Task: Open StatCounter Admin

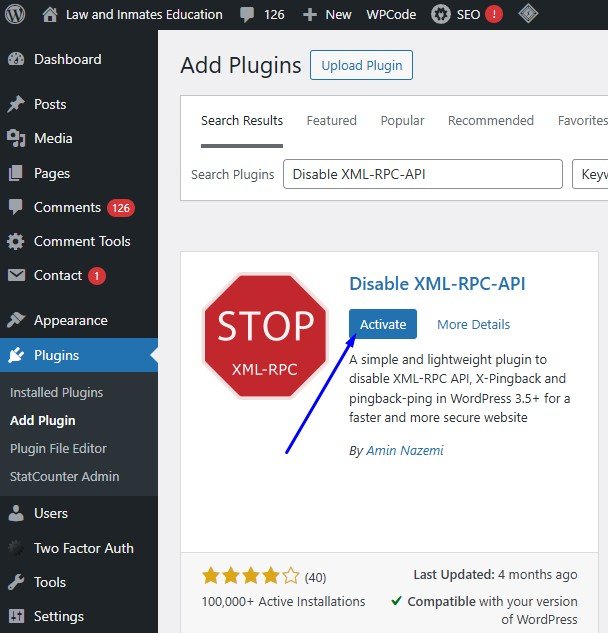Action: pos(65,476)
